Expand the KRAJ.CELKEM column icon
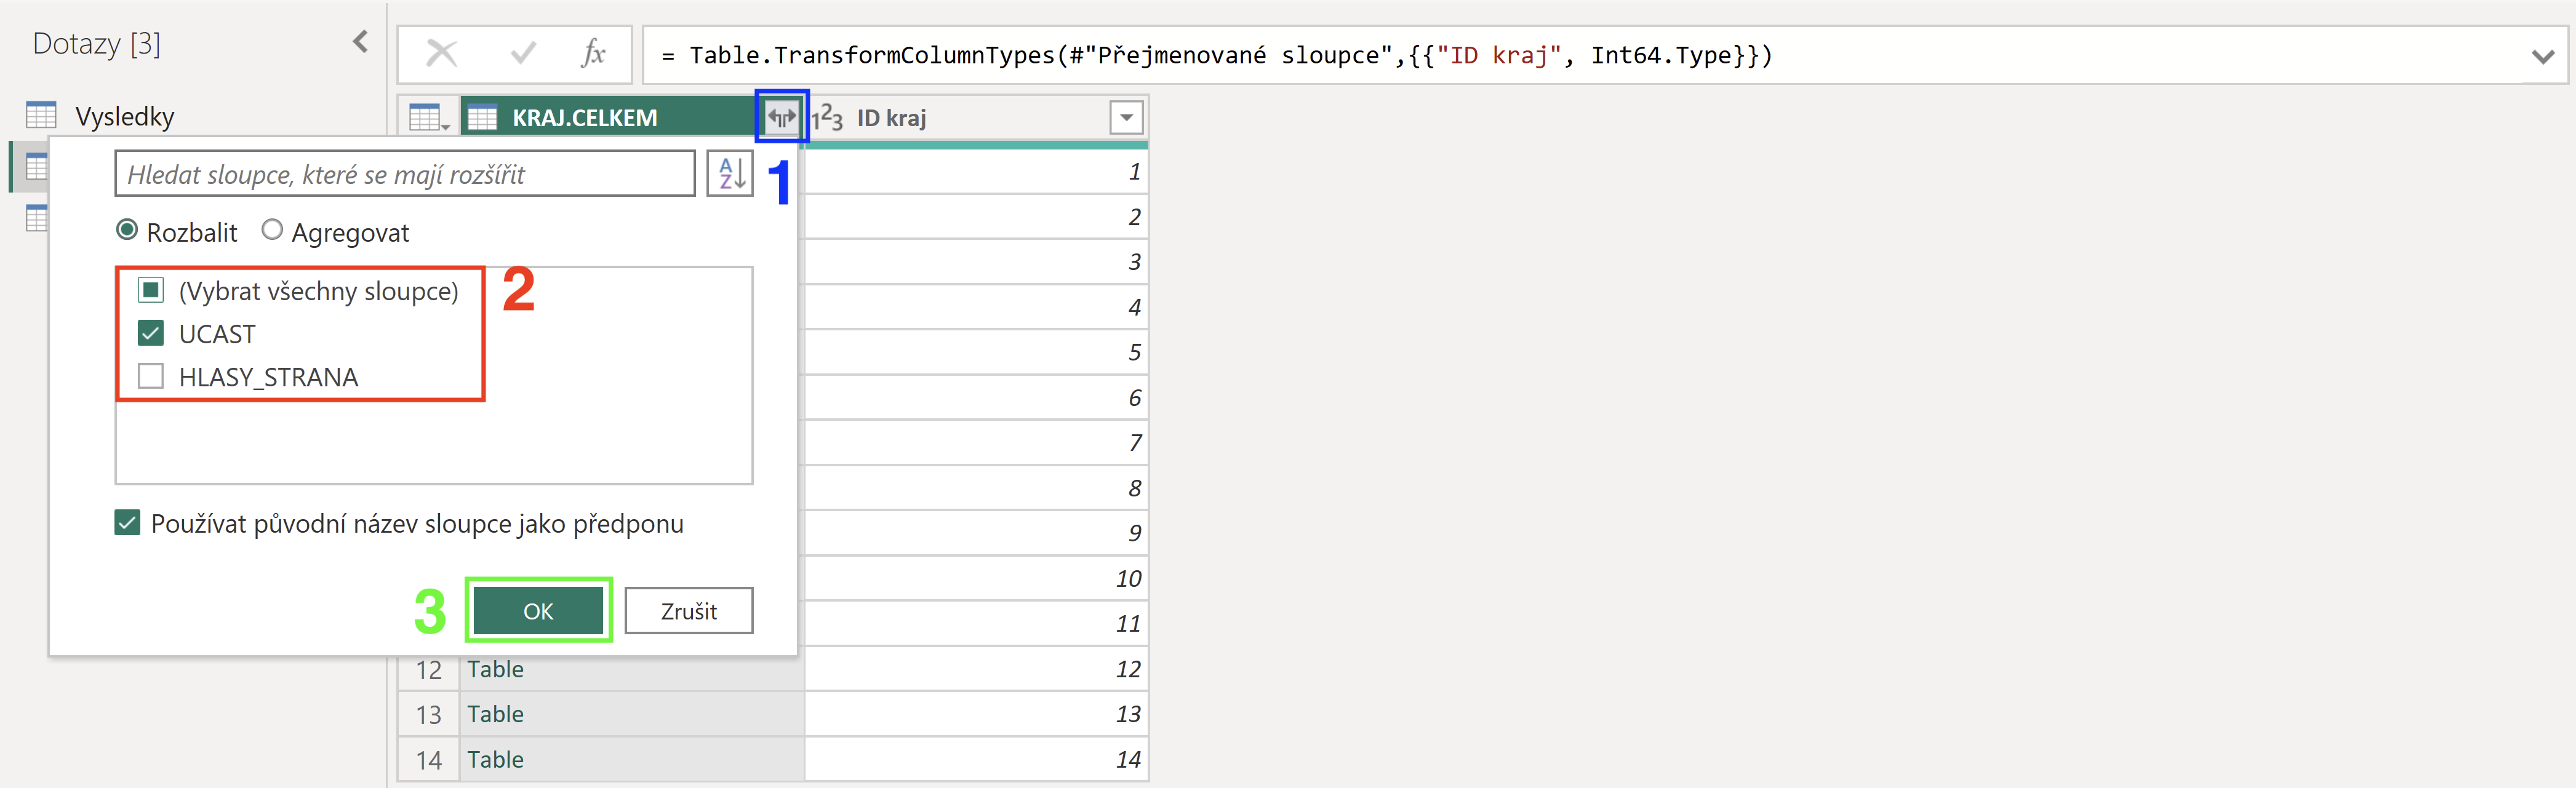Viewport: 2576px width, 788px height. 781,117
